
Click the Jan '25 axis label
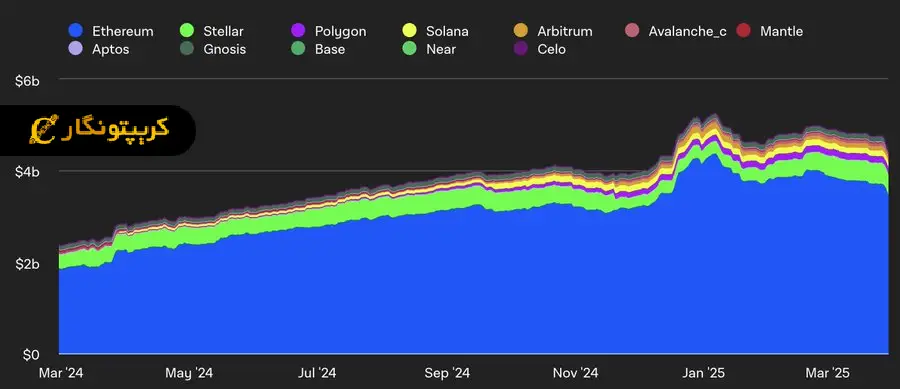[x=704, y=373]
